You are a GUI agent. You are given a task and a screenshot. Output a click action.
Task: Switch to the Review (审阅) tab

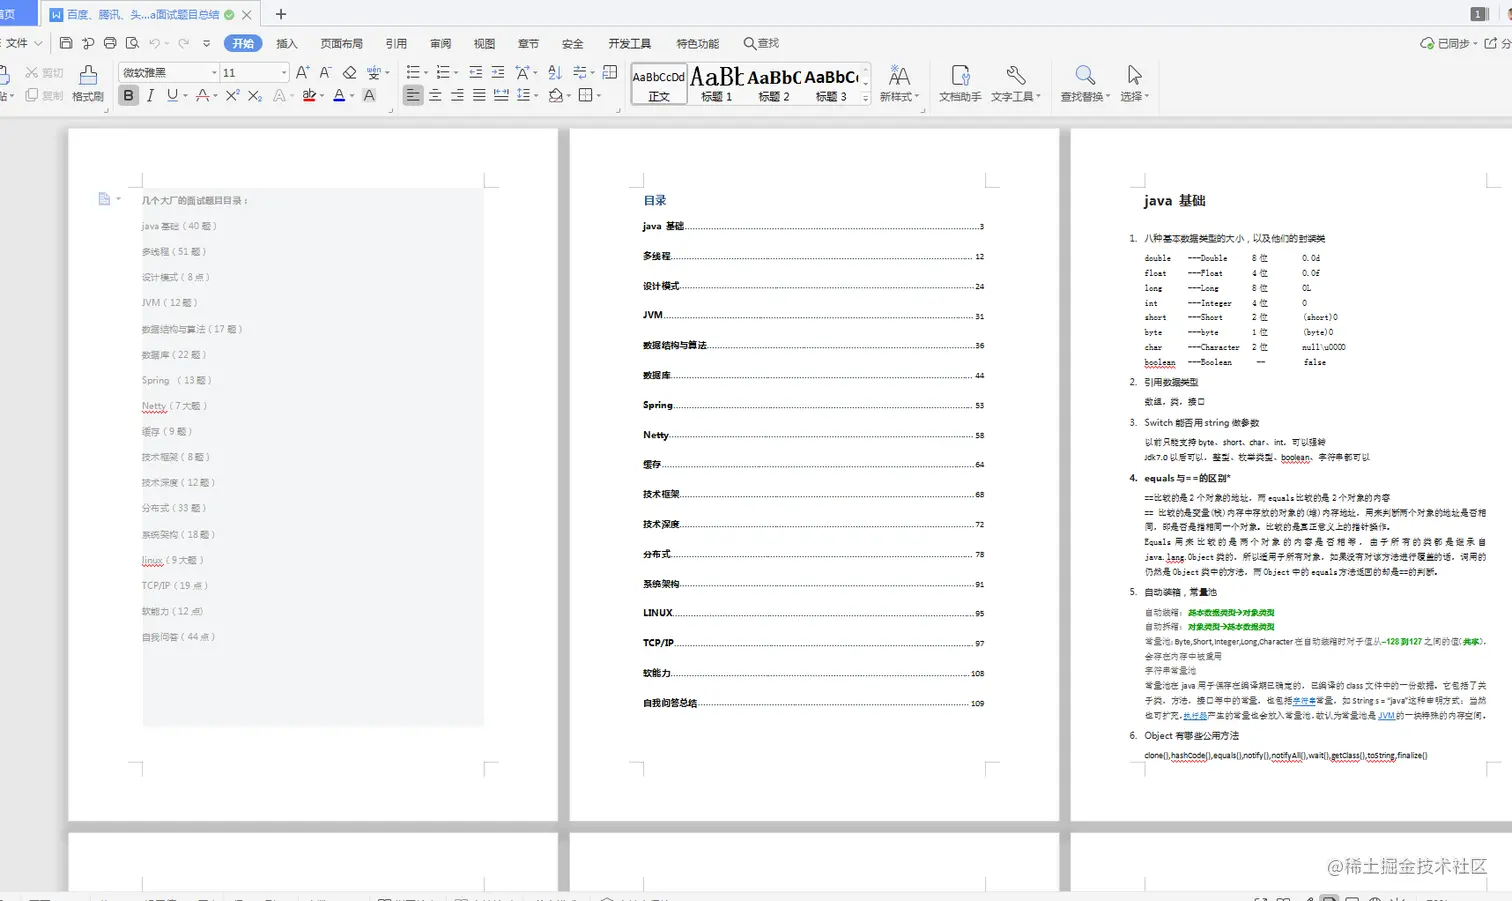coord(441,43)
